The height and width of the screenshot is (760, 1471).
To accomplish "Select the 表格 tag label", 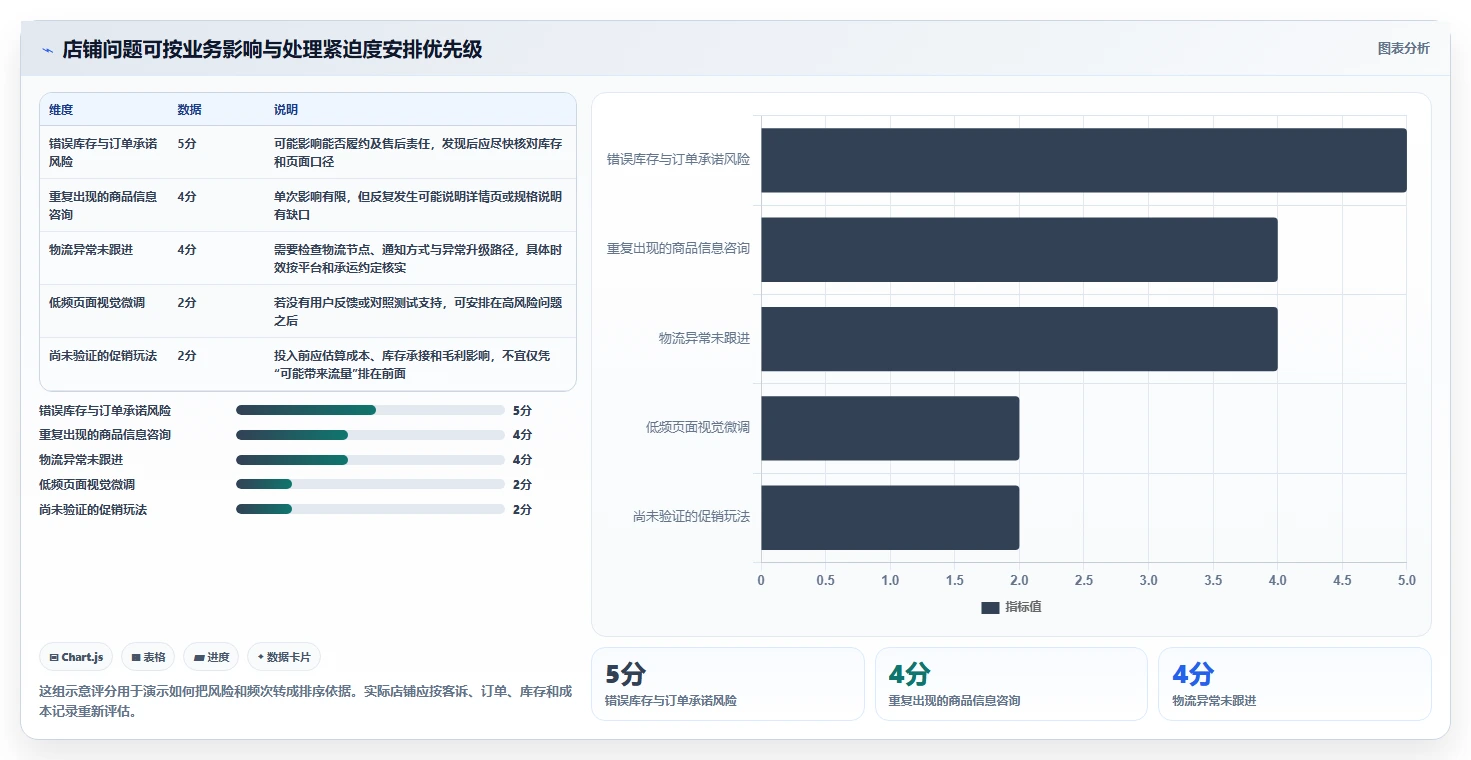I will pos(154,658).
